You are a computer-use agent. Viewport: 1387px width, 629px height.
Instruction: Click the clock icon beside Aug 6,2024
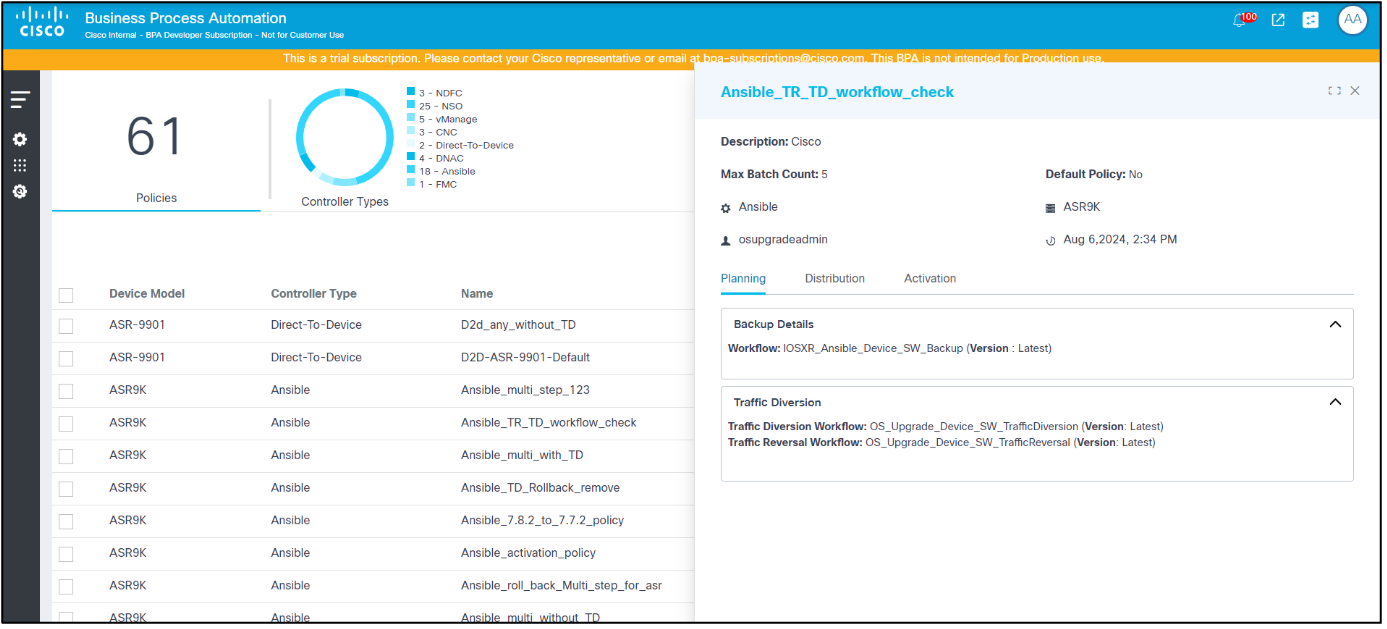pos(1050,241)
